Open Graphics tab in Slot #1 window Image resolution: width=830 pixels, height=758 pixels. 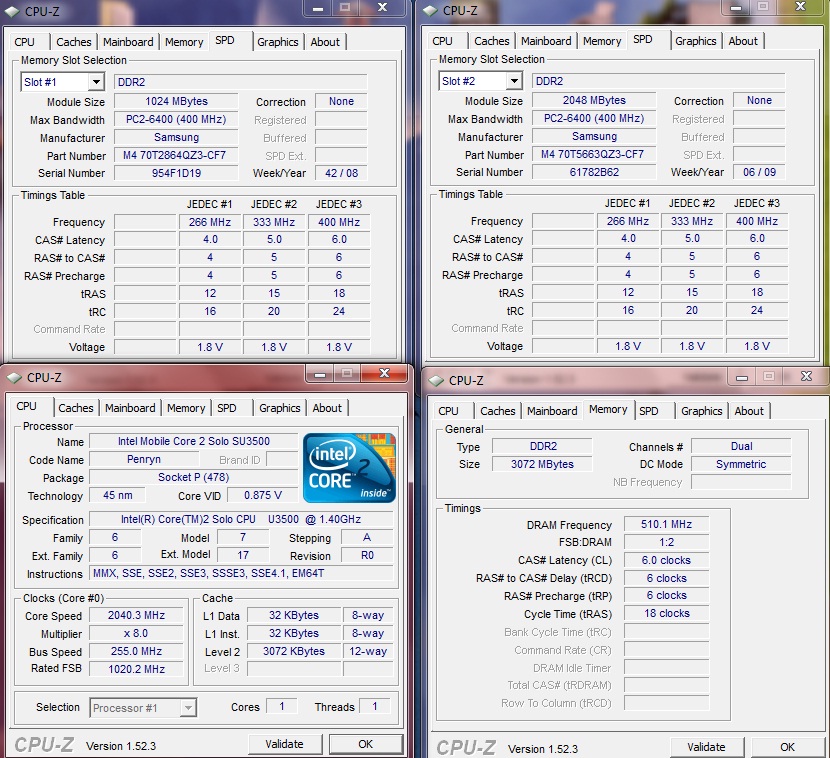(278, 42)
